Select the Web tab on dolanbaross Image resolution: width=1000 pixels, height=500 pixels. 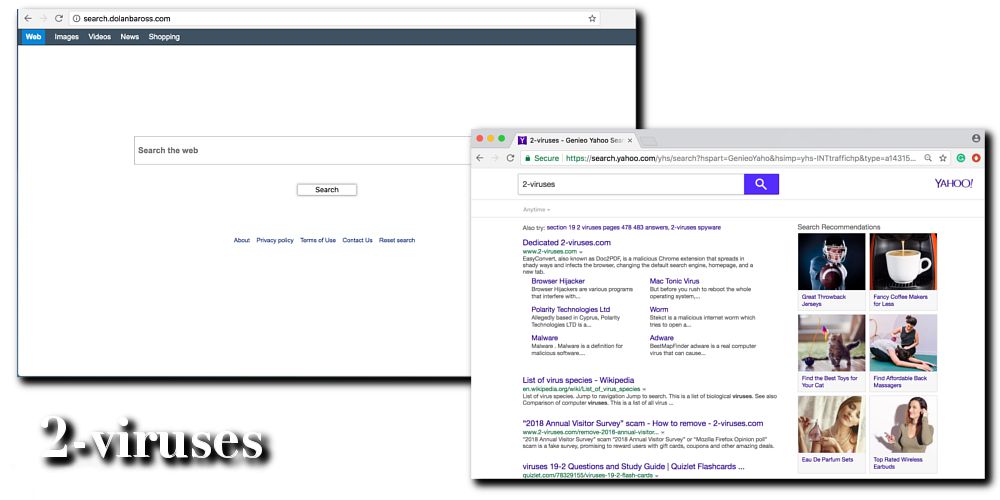coord(33,37)
